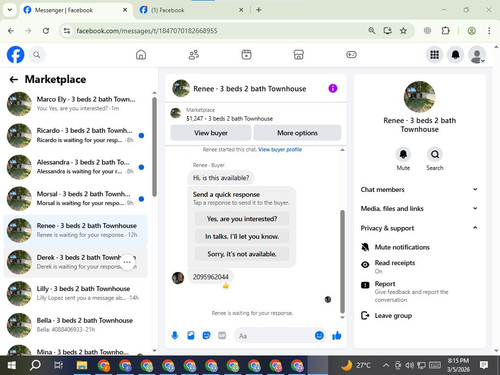
Task: Bookmark this page with star icon
Action: tap(403, 31)
